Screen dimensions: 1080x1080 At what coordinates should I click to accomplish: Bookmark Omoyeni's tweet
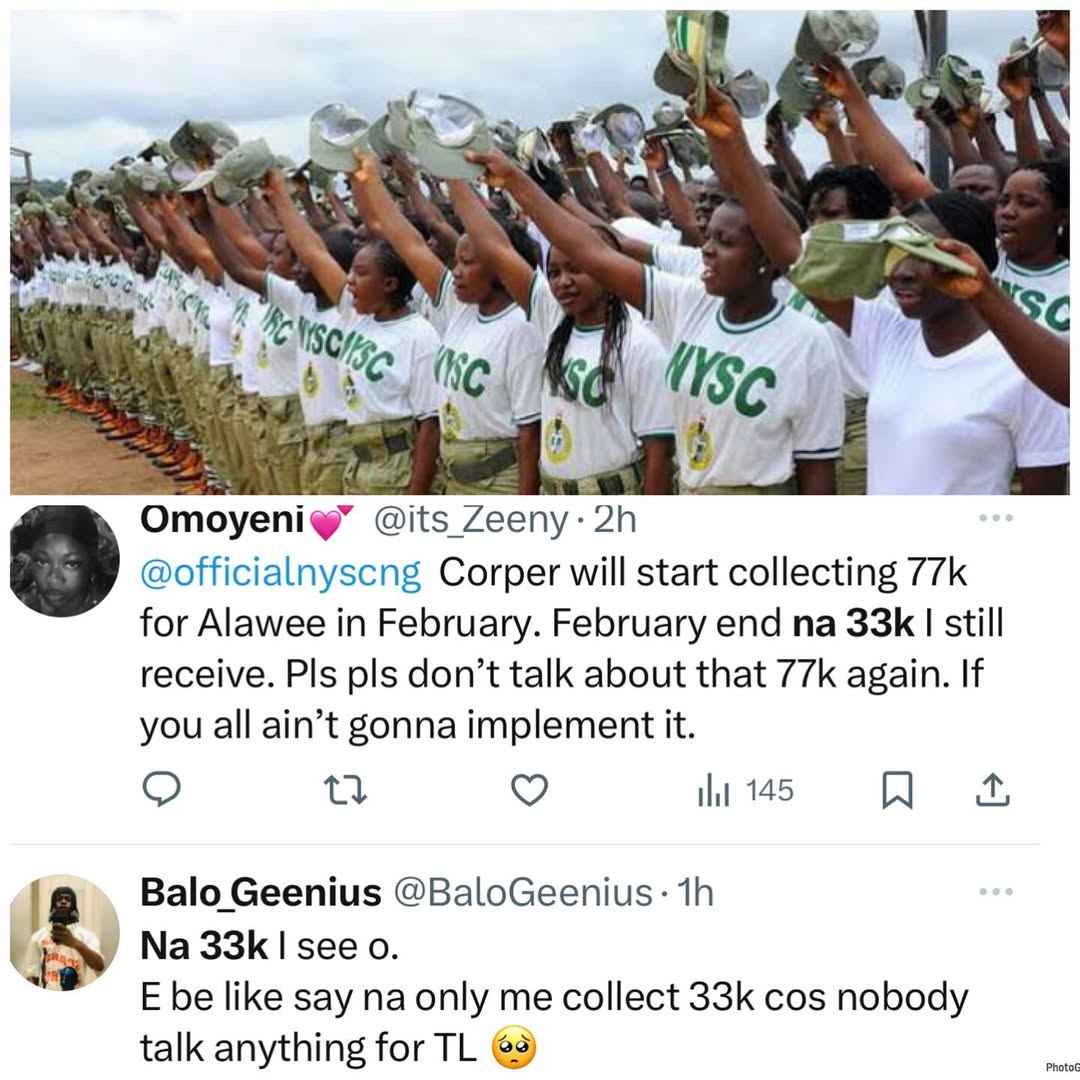tap(897, 789)
